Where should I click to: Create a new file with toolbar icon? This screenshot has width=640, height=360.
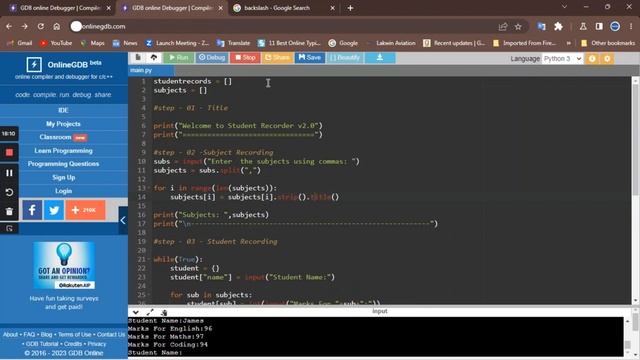(x=138, y=58)
